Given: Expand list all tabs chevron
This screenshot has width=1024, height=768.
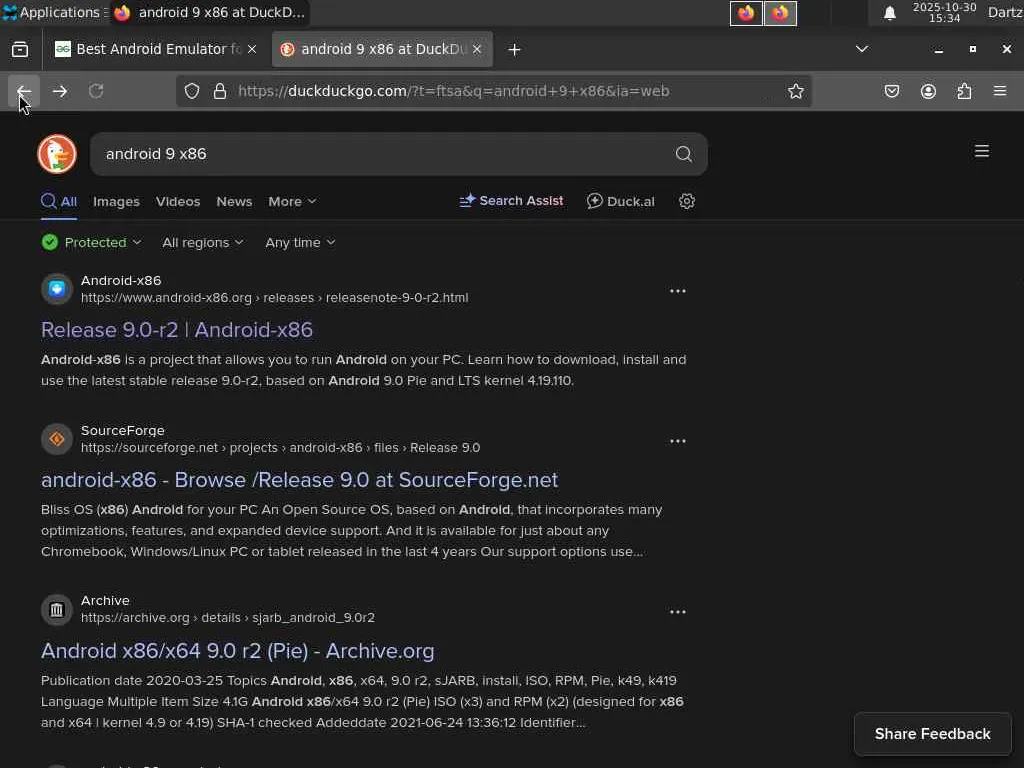Looking at the screenshot, I should point(862,49).
